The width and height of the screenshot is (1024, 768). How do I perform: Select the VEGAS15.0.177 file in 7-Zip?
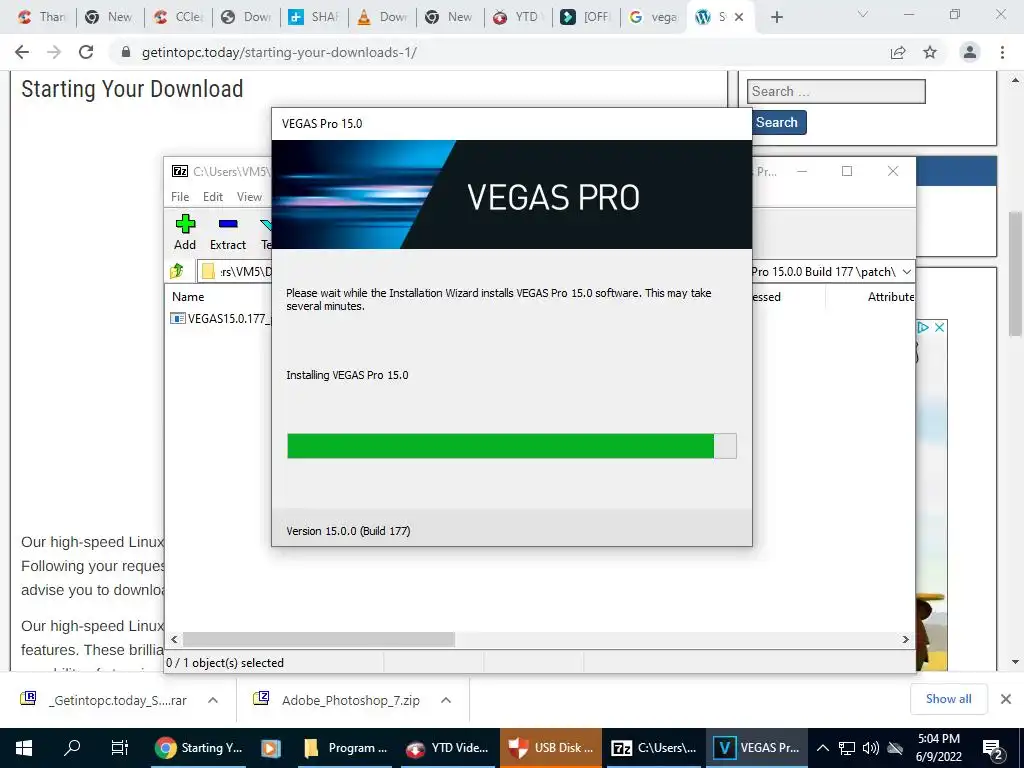coord(222,319)
